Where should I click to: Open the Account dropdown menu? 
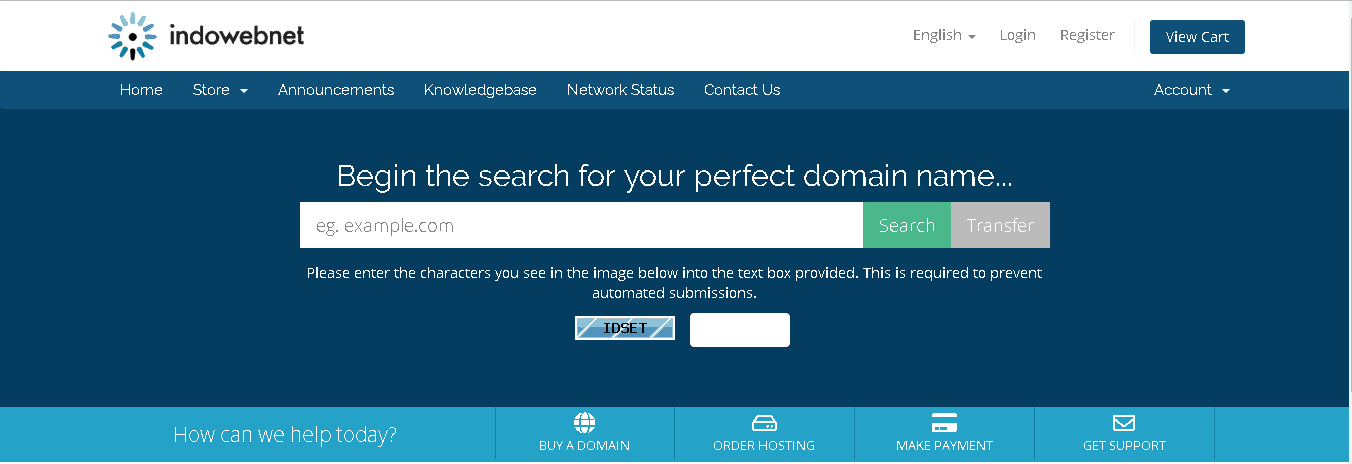pyautogui.click(x=1192, y=90)
